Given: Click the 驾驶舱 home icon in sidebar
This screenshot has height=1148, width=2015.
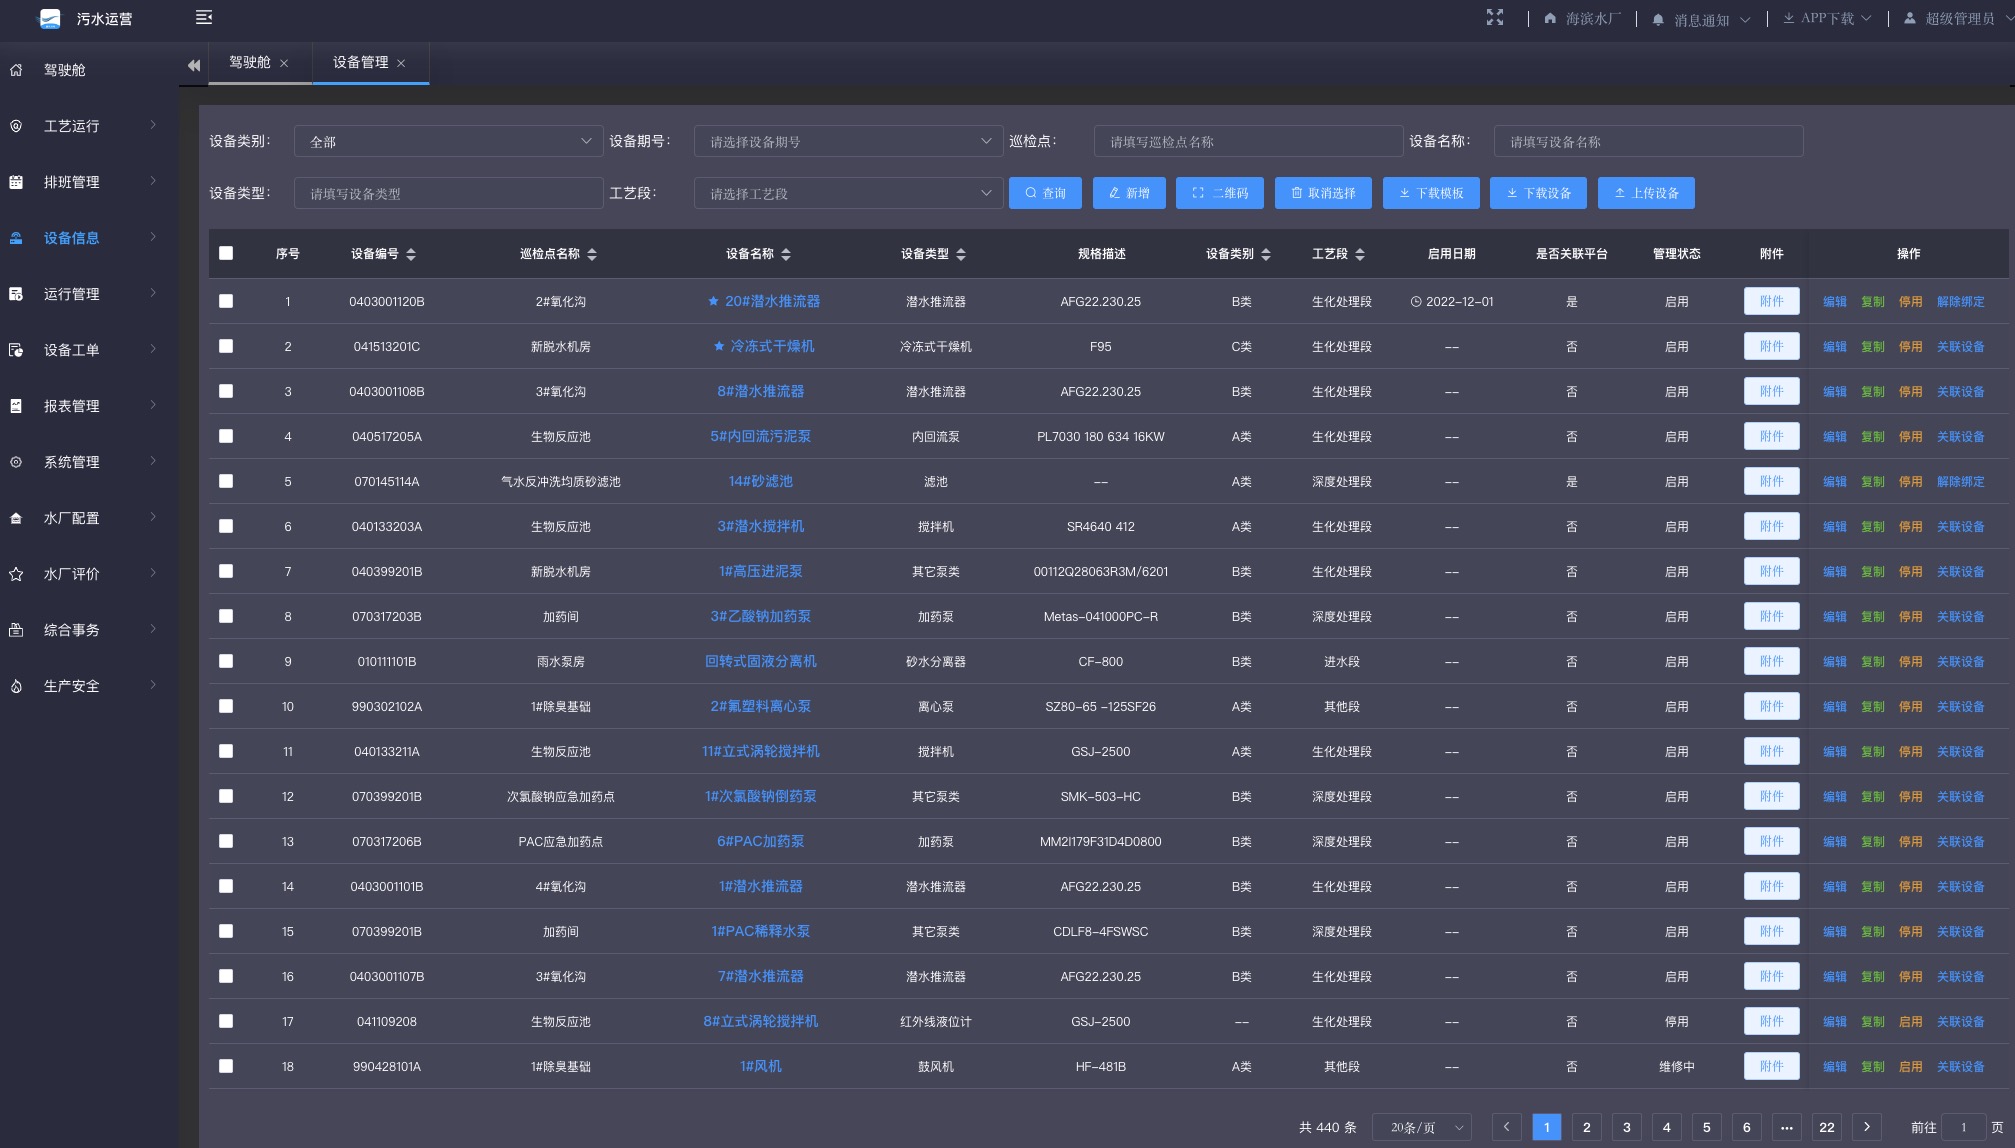Looking at the screenshot, I should 16,70.
